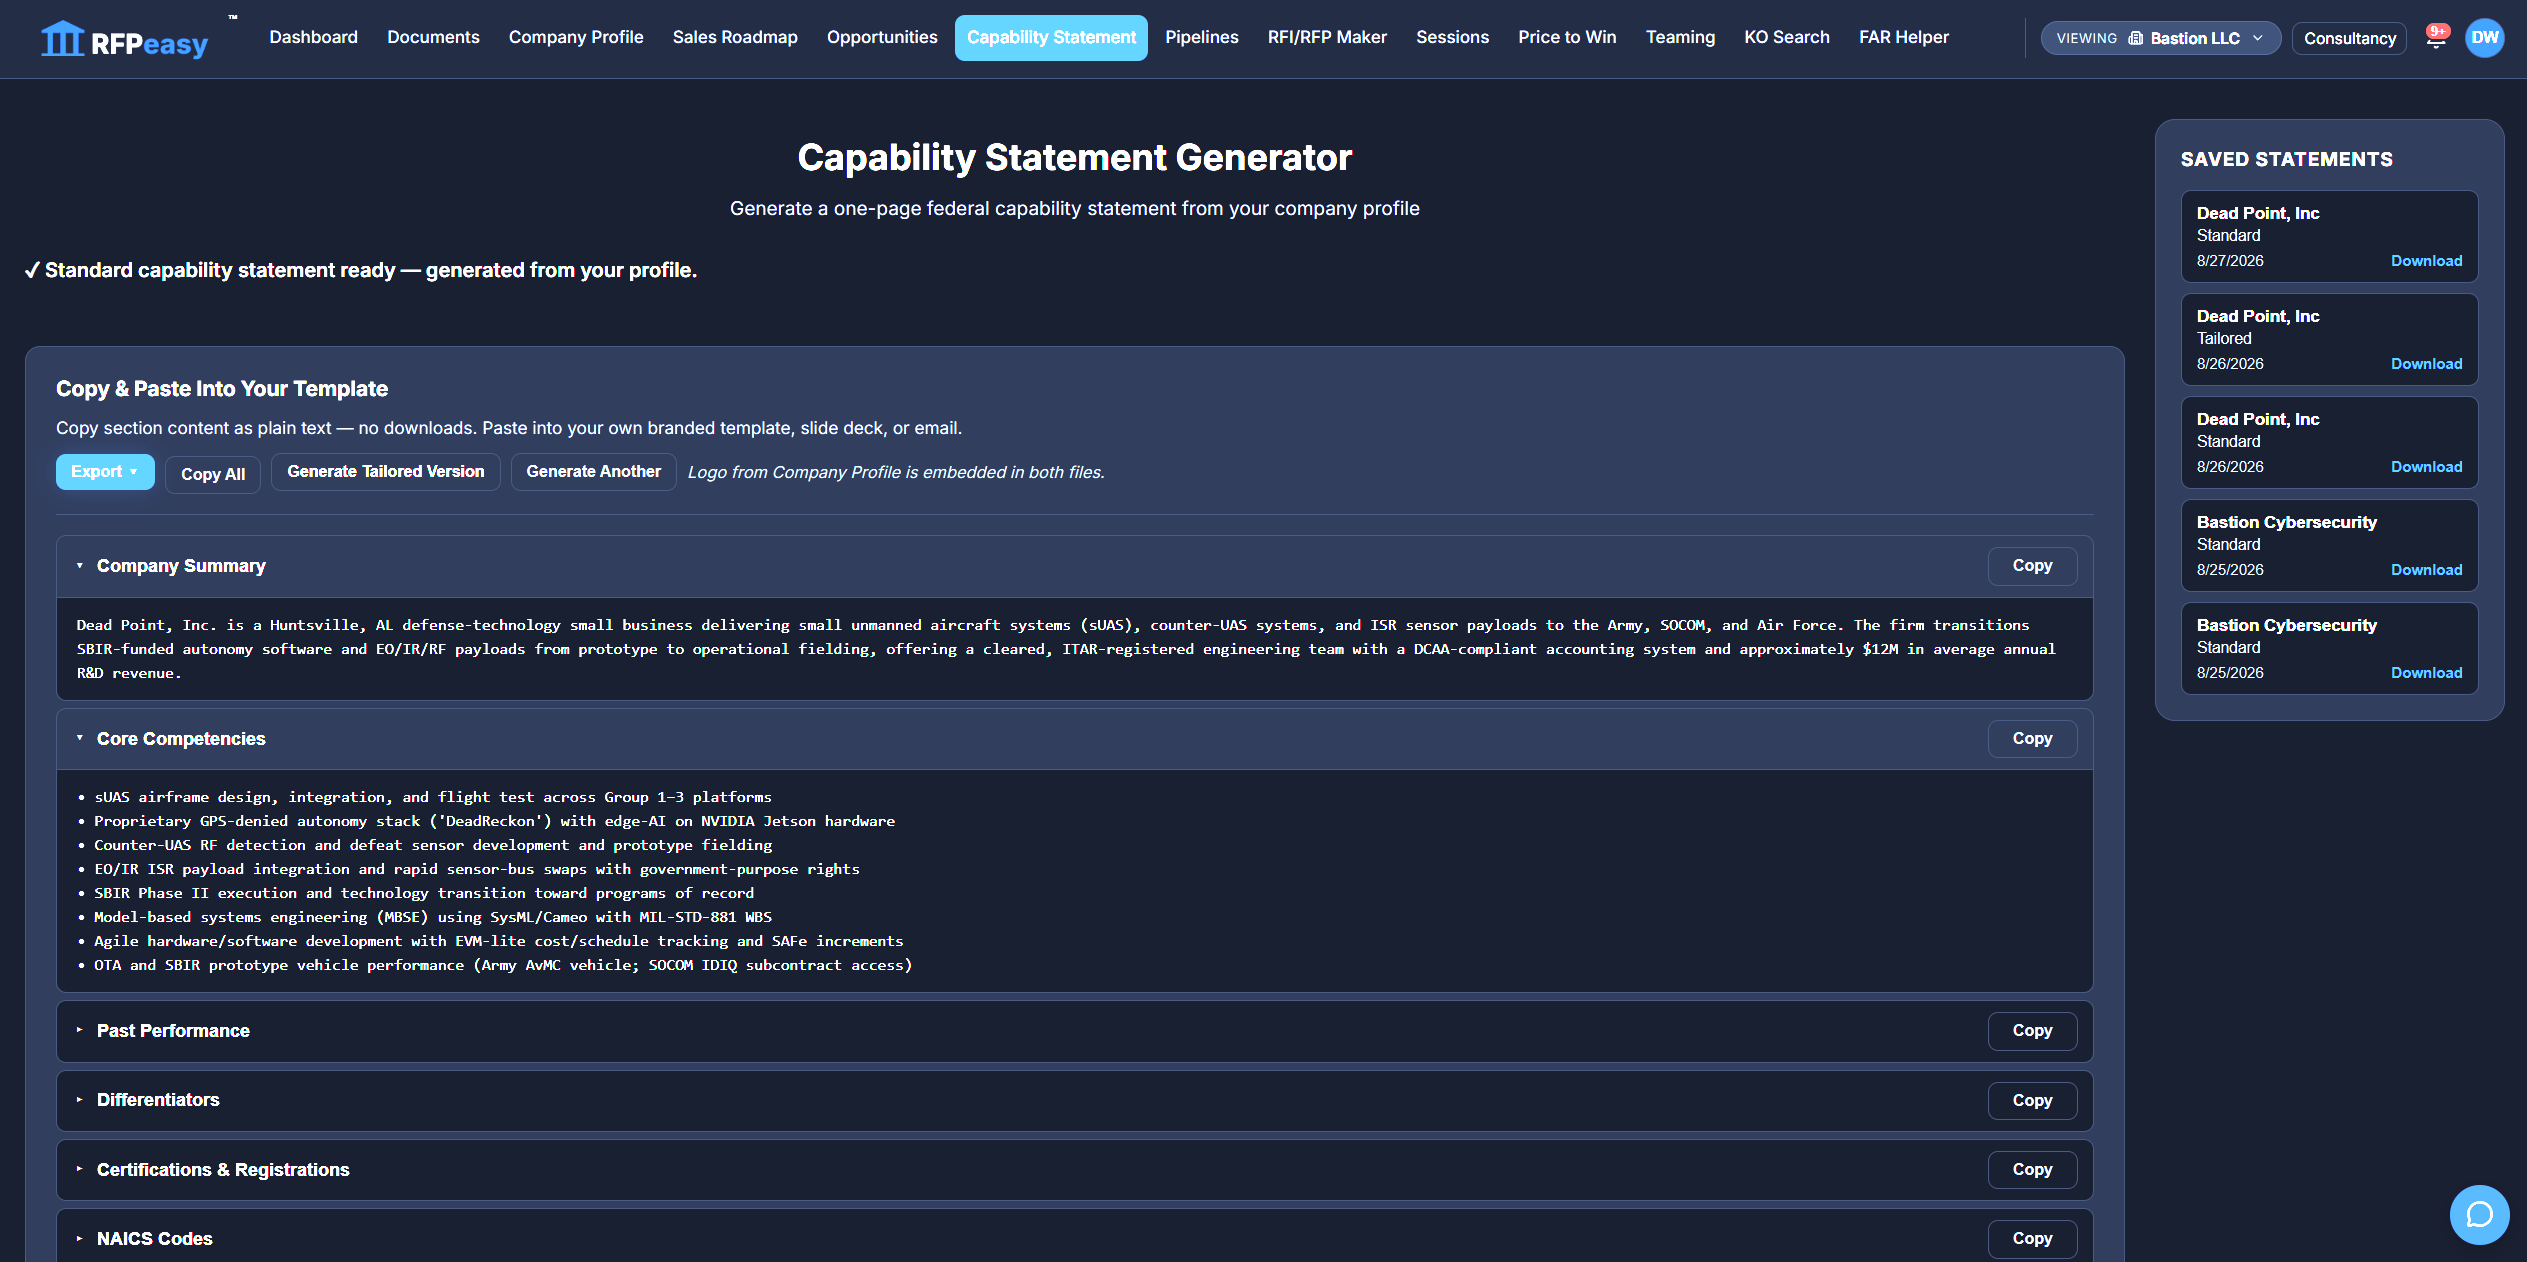Expand Certifications & Registrations section

coord(80,1170)
